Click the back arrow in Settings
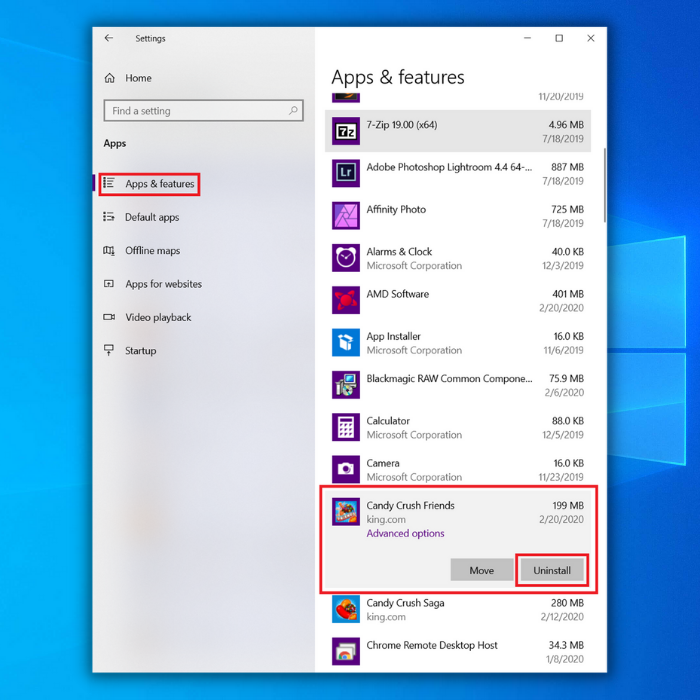 pyautogui.click(x=108, y=38)
